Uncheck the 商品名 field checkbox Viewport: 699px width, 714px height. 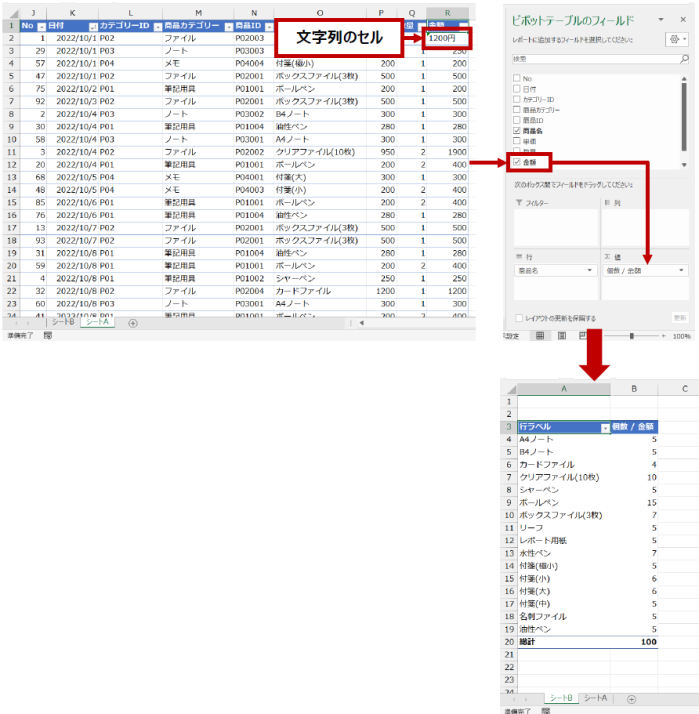[x=516, y=131]
